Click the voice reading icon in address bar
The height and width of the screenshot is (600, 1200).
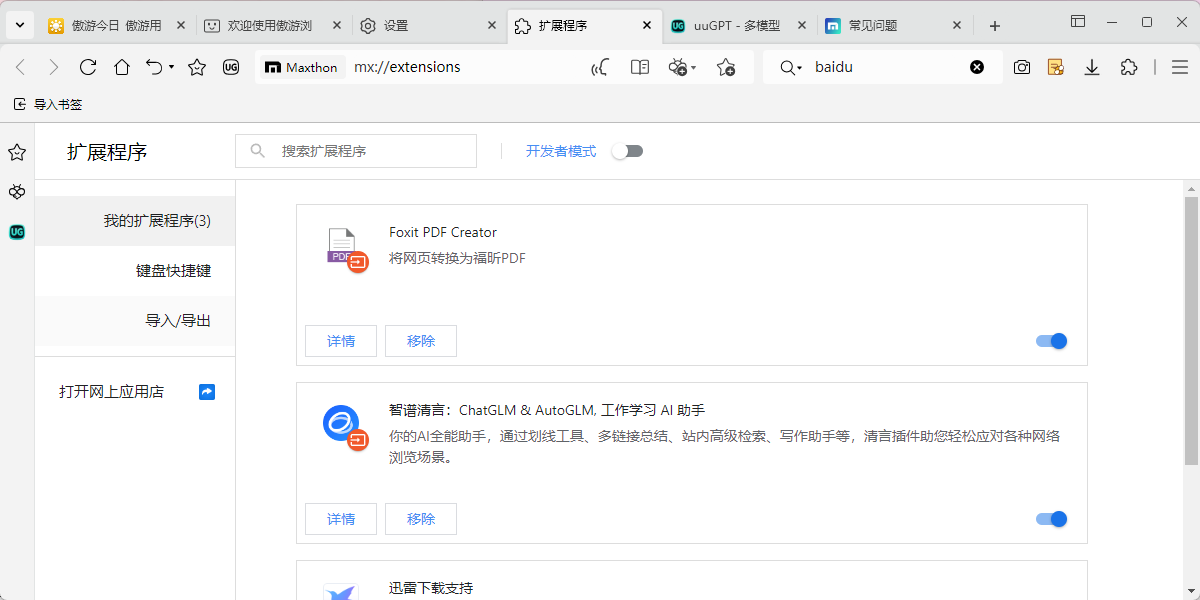pyautogui.click(x=598, y=67)
